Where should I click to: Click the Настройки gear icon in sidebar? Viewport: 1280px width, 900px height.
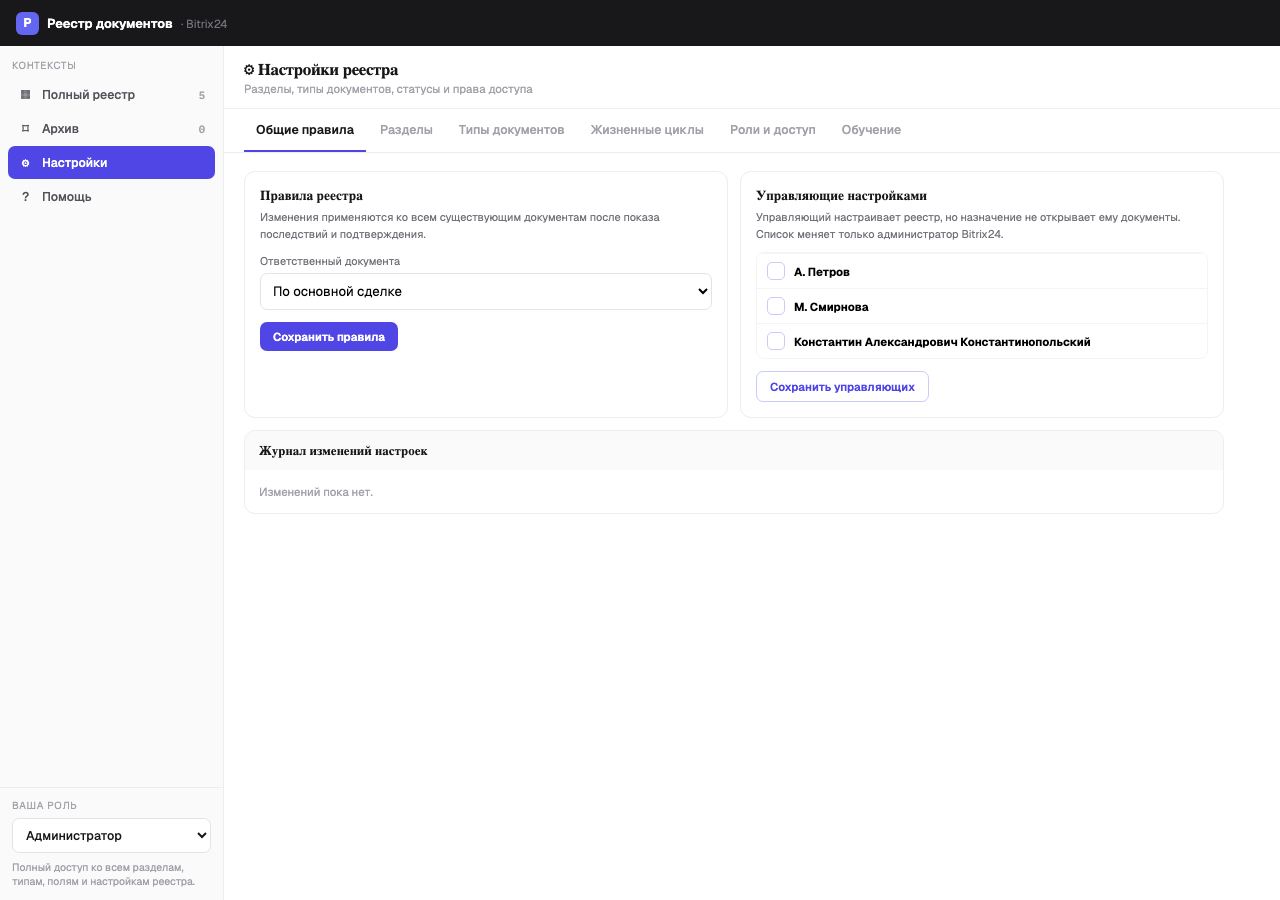click(x=26, y=163)
